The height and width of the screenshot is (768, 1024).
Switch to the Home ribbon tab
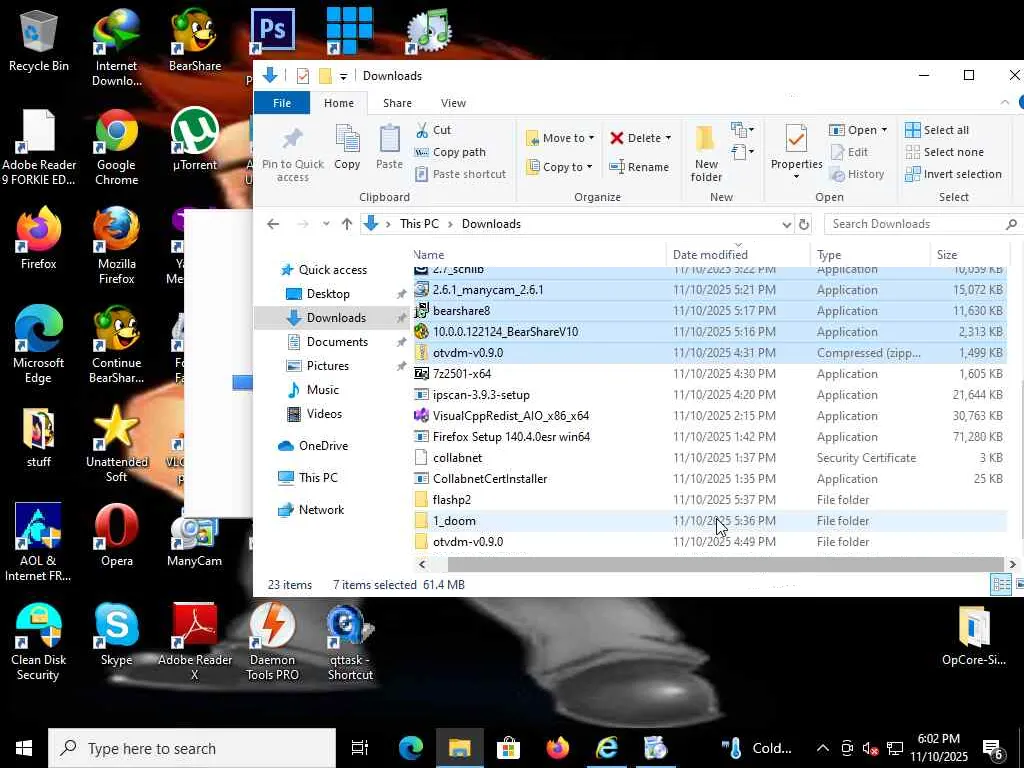pyautogui.click(x=339, y=103)
